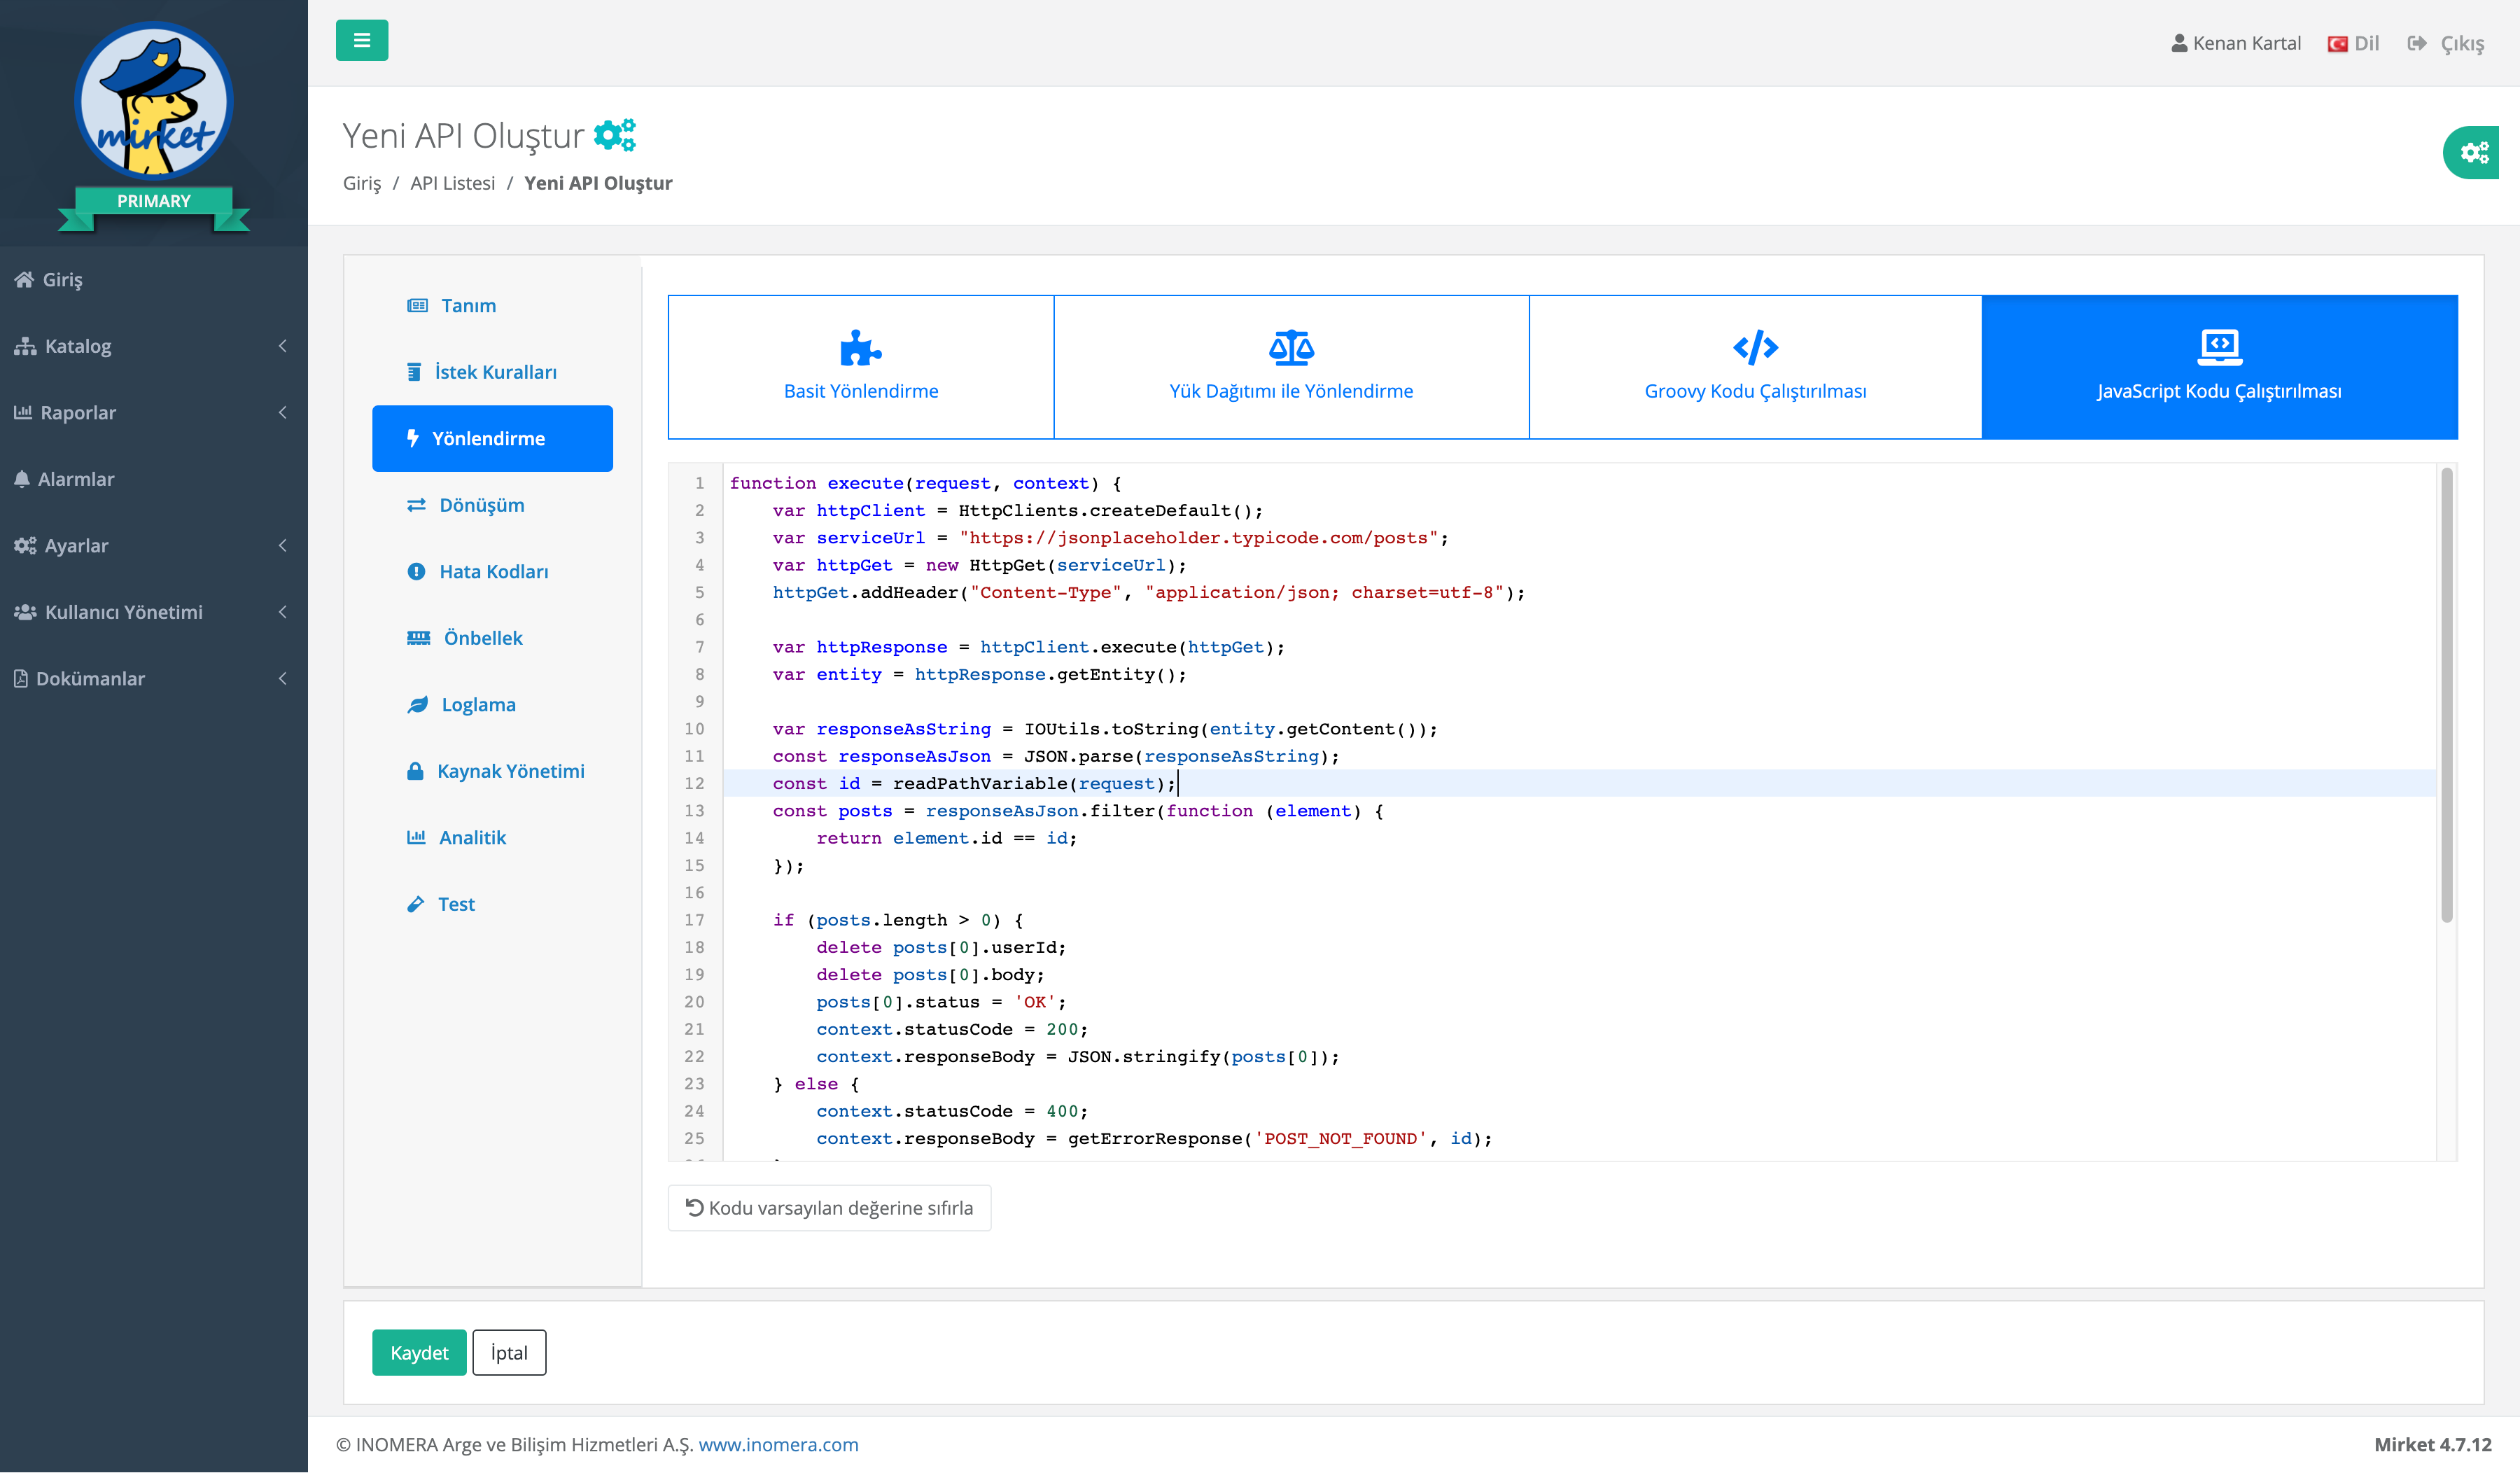Click the sitemap icon for Katalog
Viewport: 2520px width, 1473px height.
pos(25,346)
